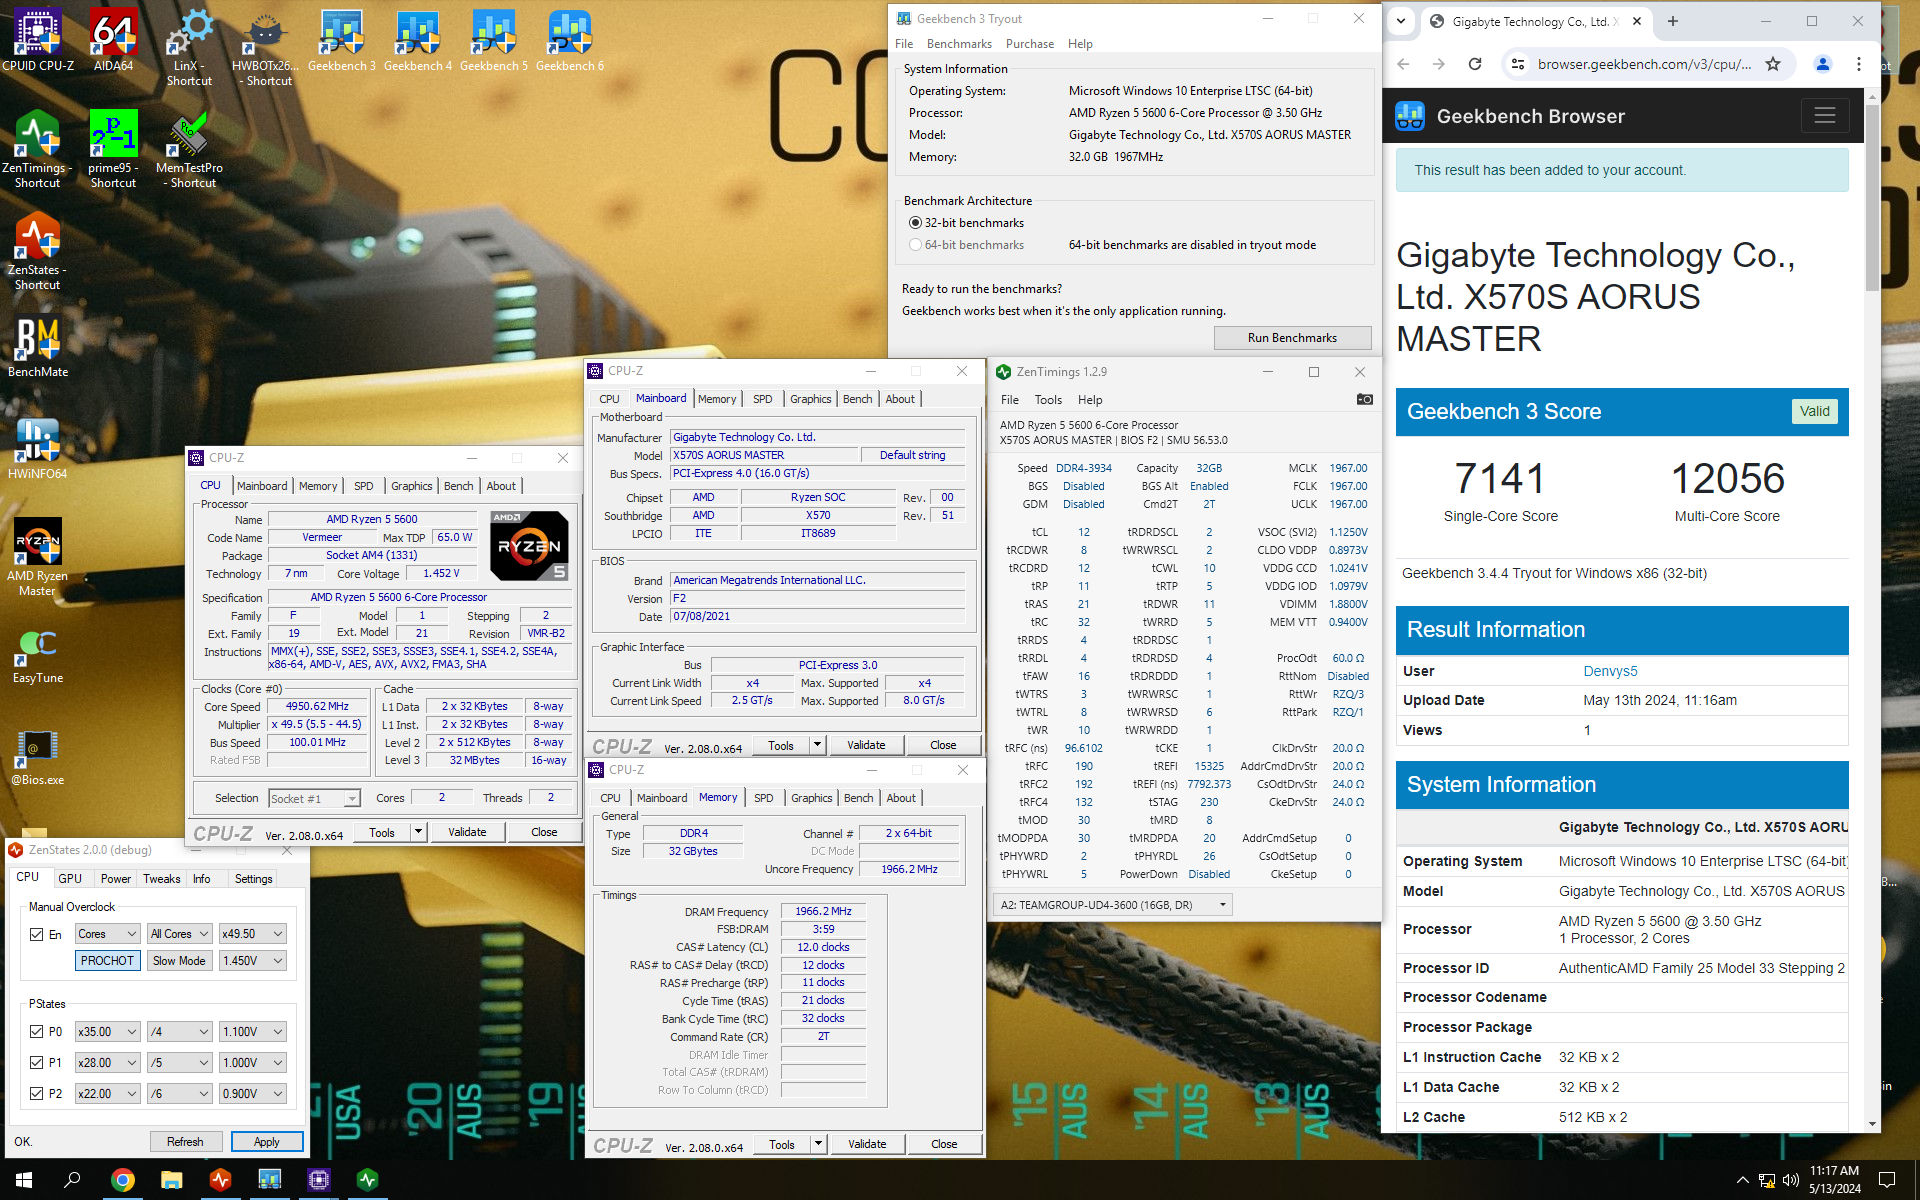Viewport: 1920px width, 1200px height.
Task: Click Run Benchmarks button
Action: point(1292,338)
